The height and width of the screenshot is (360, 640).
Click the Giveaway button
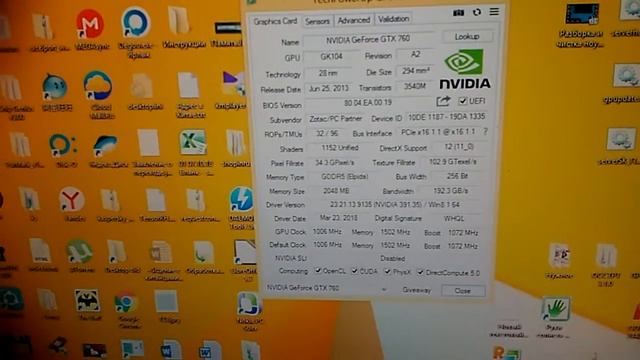(416, 290)
